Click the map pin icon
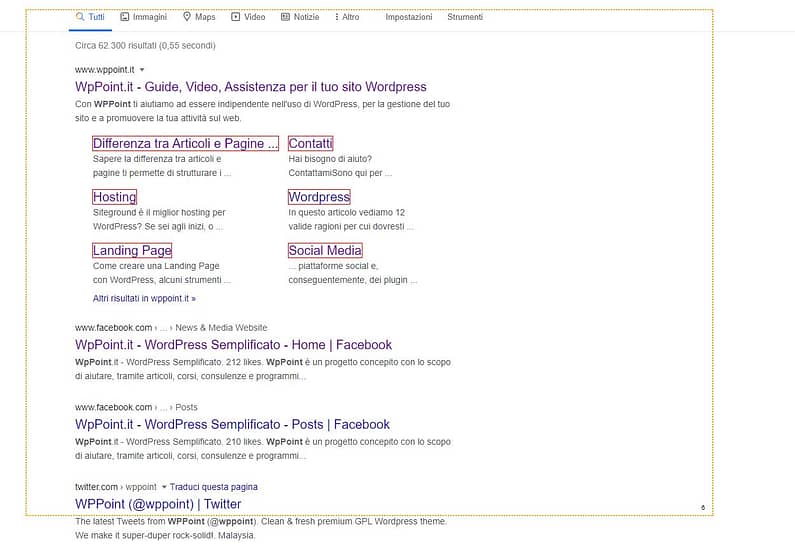This screenshot has width=795, height=550. pyautogui.click(x=187, y=17)
